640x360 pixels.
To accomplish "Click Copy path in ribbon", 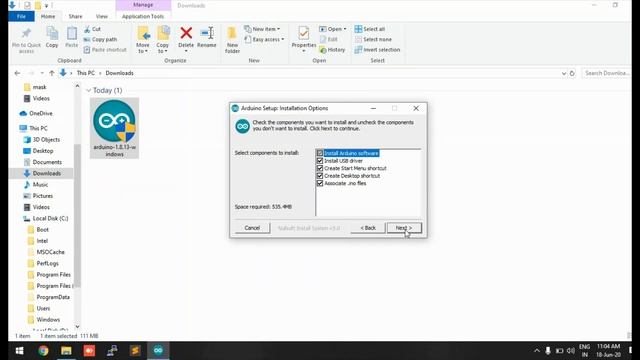I will [100, 40].
